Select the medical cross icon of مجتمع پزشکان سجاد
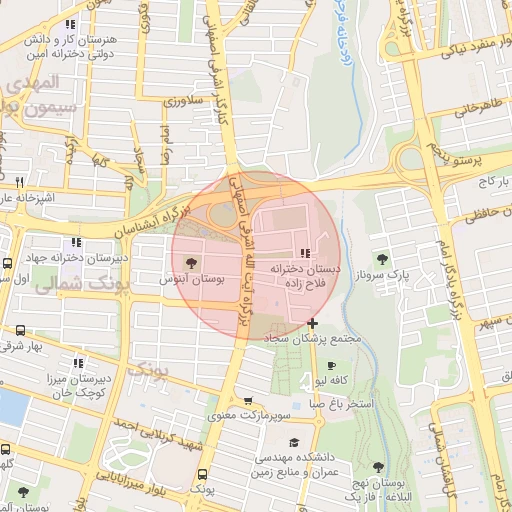 (x=312, y=323)
